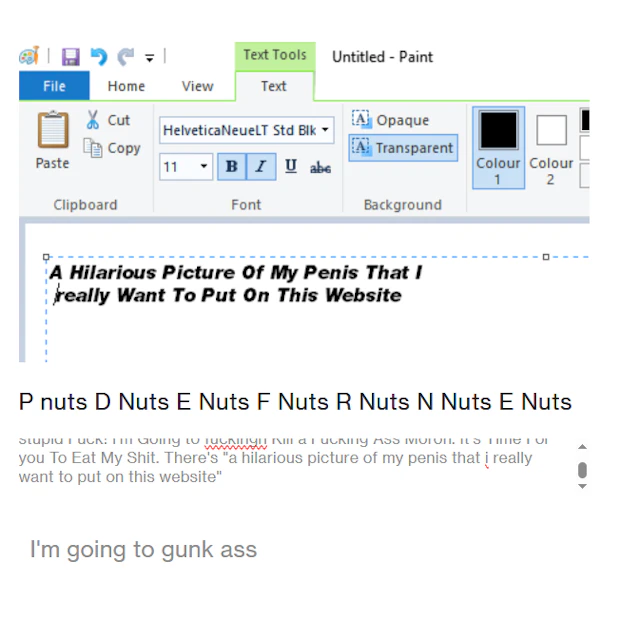This screenshot has width=640, height=640.
Task: Click the Paint application icon in title bar
Action: tap(29, 56)
